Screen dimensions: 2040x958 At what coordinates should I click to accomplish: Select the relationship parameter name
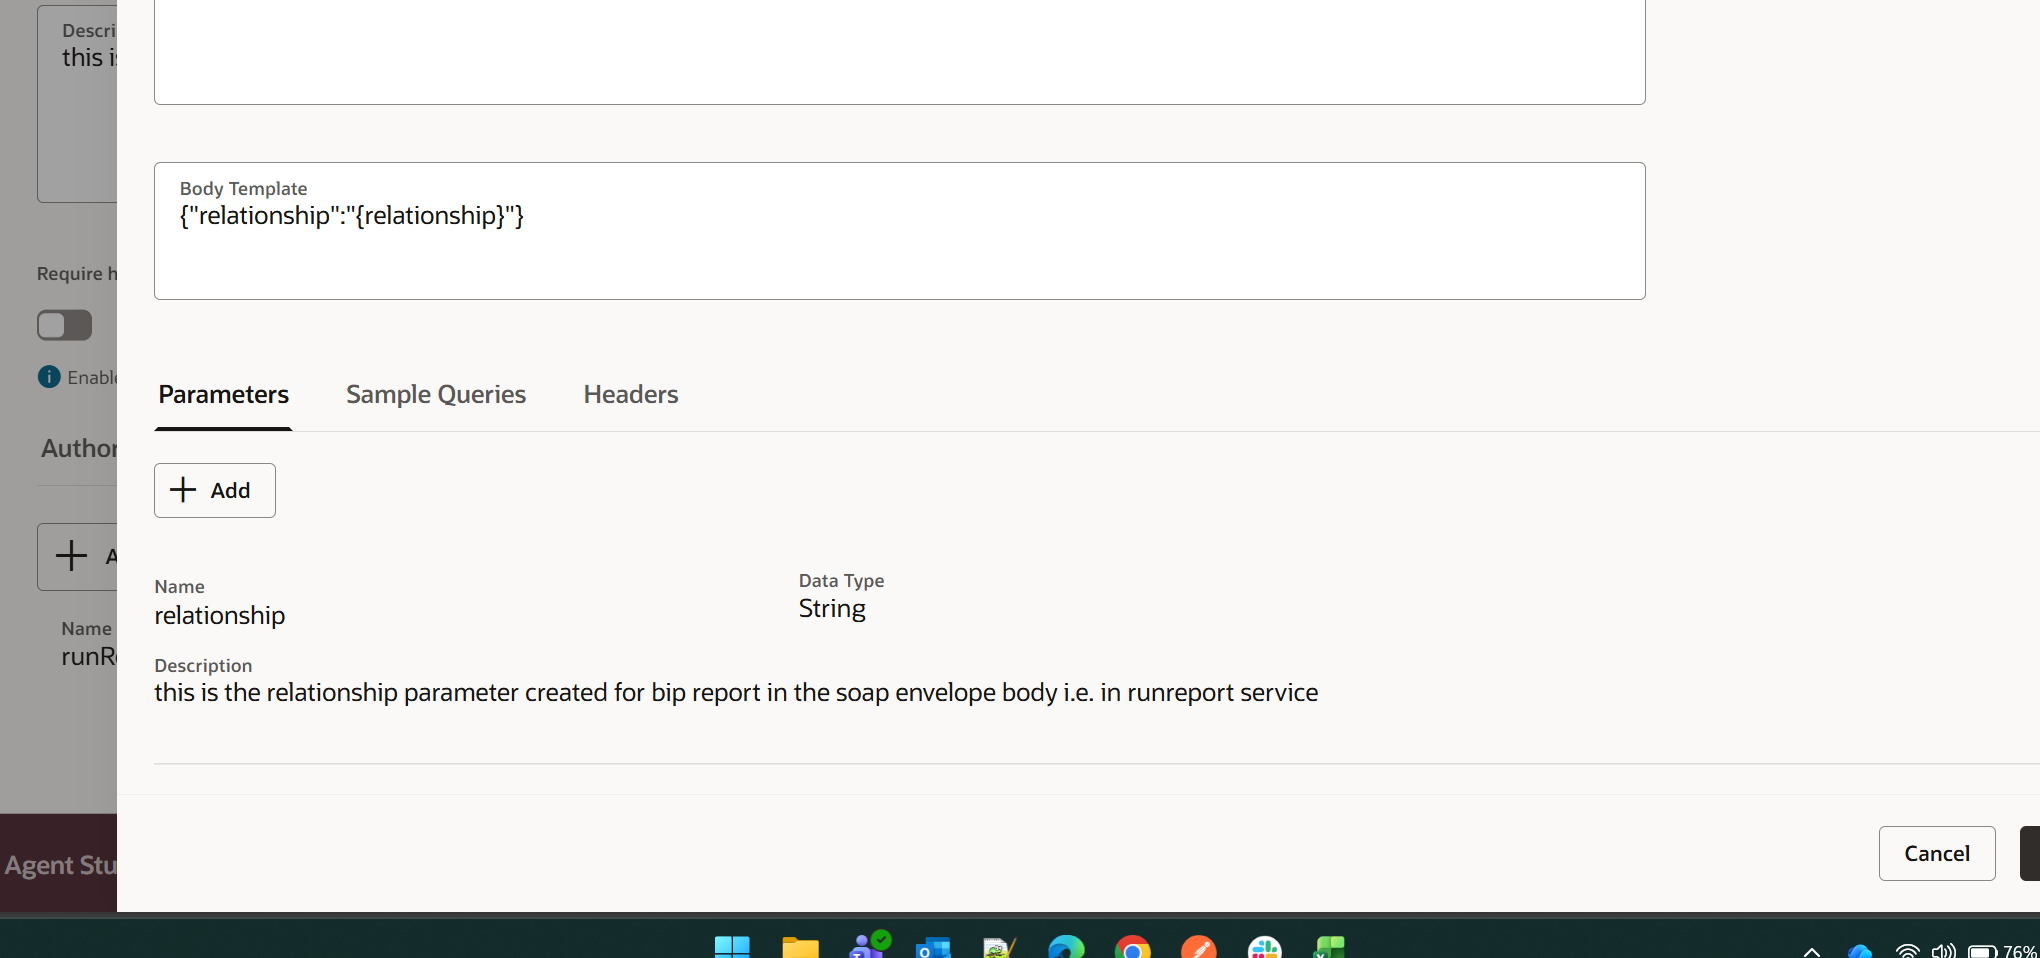pos(220,615)
